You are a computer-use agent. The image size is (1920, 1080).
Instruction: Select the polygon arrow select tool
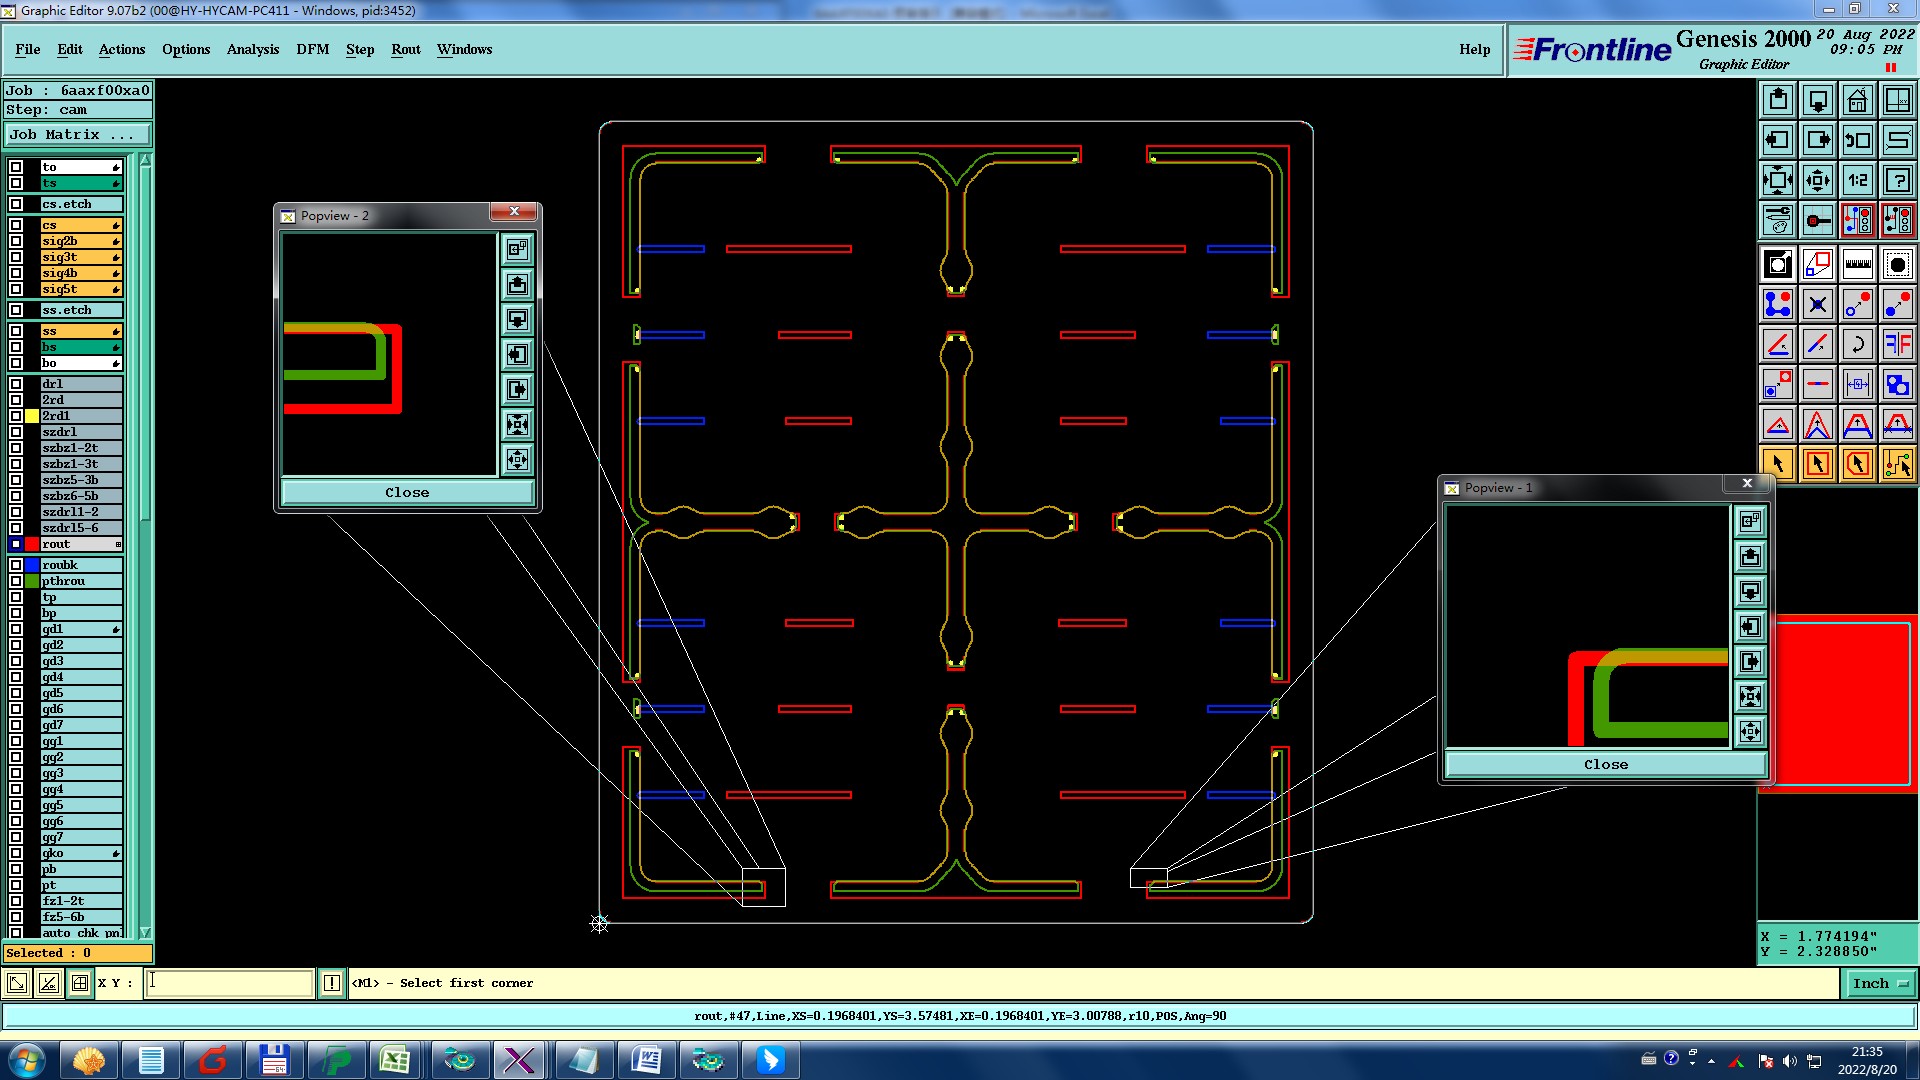(1857, 464)
